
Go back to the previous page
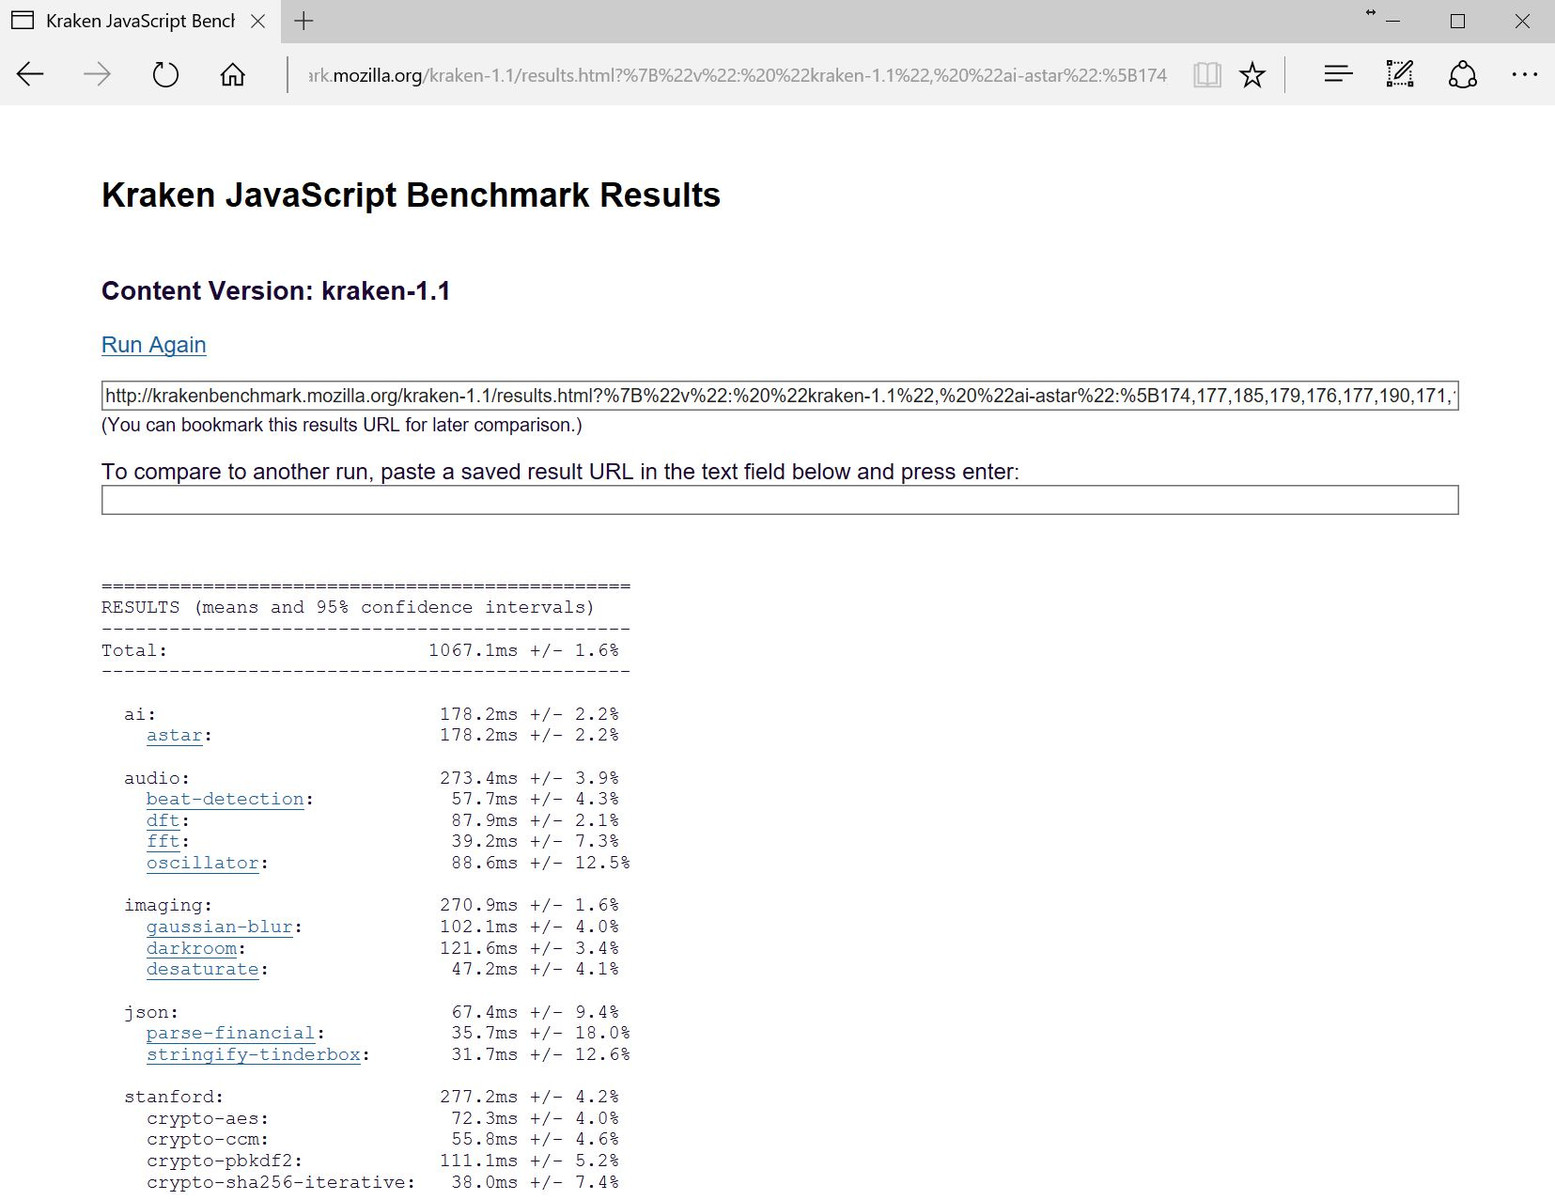pyautogui.click(x=31, y=74)
